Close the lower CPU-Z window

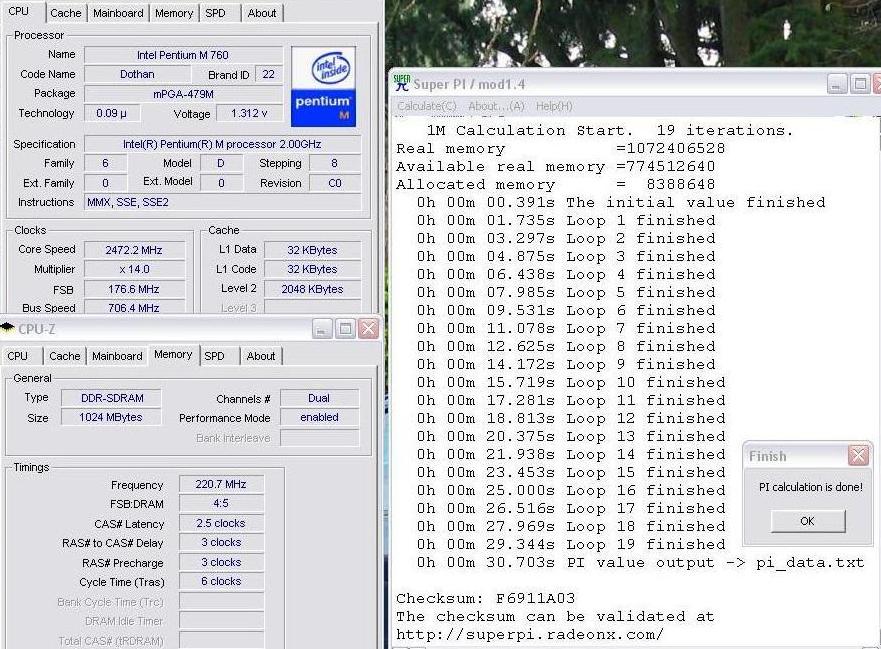[x=369, y=329]
